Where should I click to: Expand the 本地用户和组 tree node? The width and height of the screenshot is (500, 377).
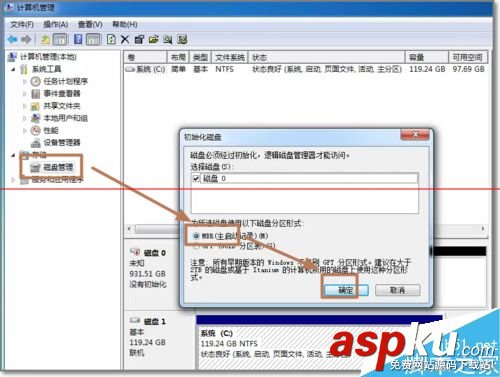[x=25, y=118]
